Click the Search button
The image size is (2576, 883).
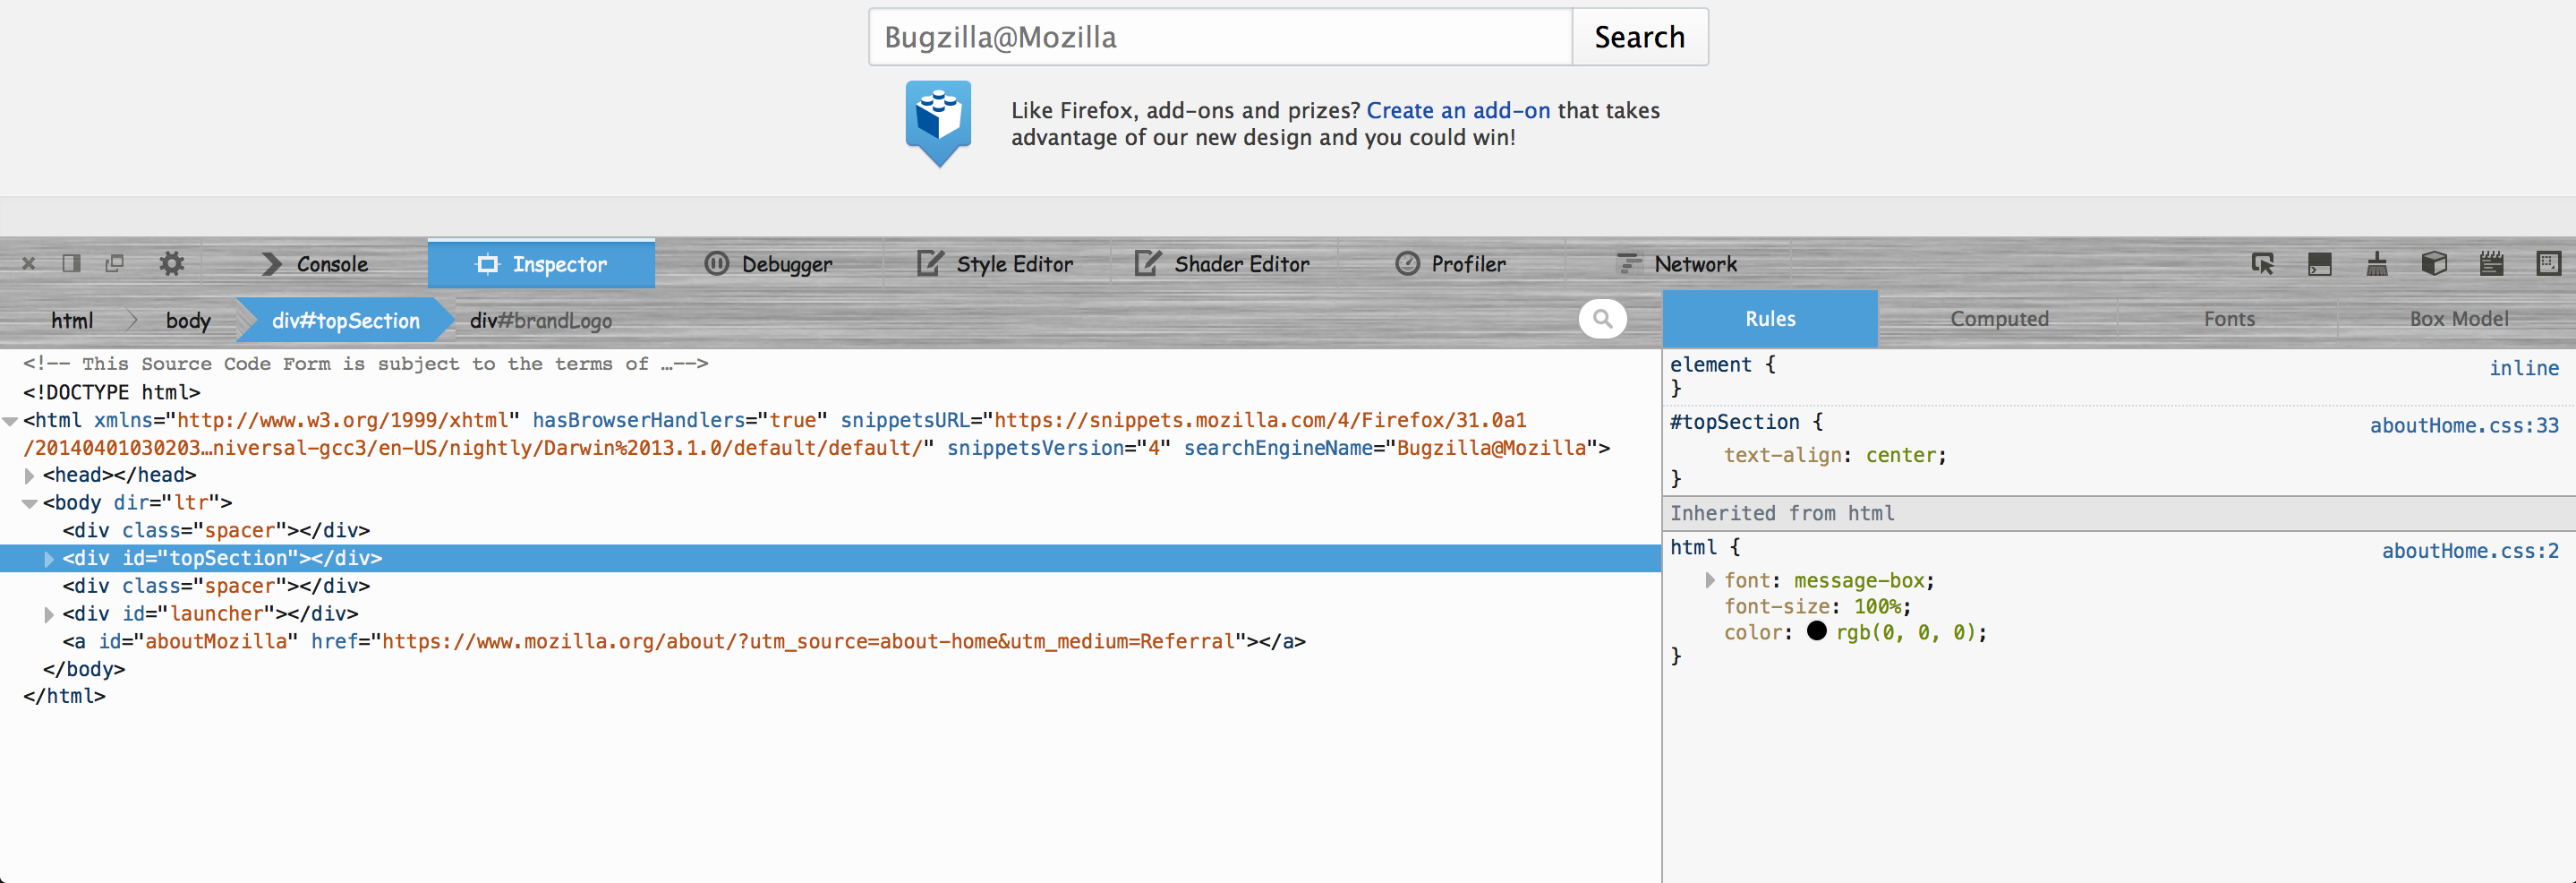point(1639,37)
